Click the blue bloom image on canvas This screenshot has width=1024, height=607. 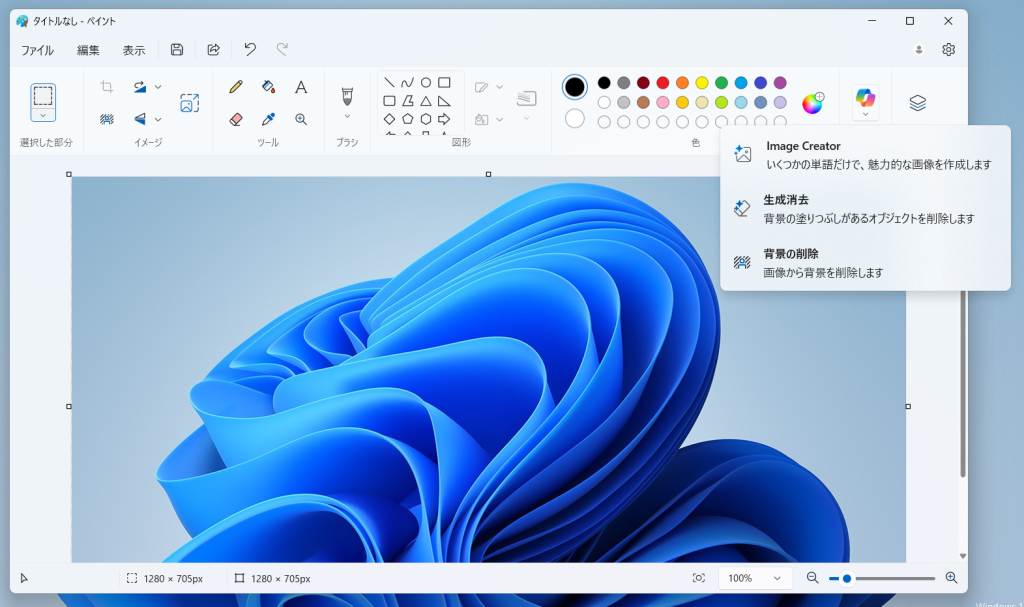(x=488, y=370)
